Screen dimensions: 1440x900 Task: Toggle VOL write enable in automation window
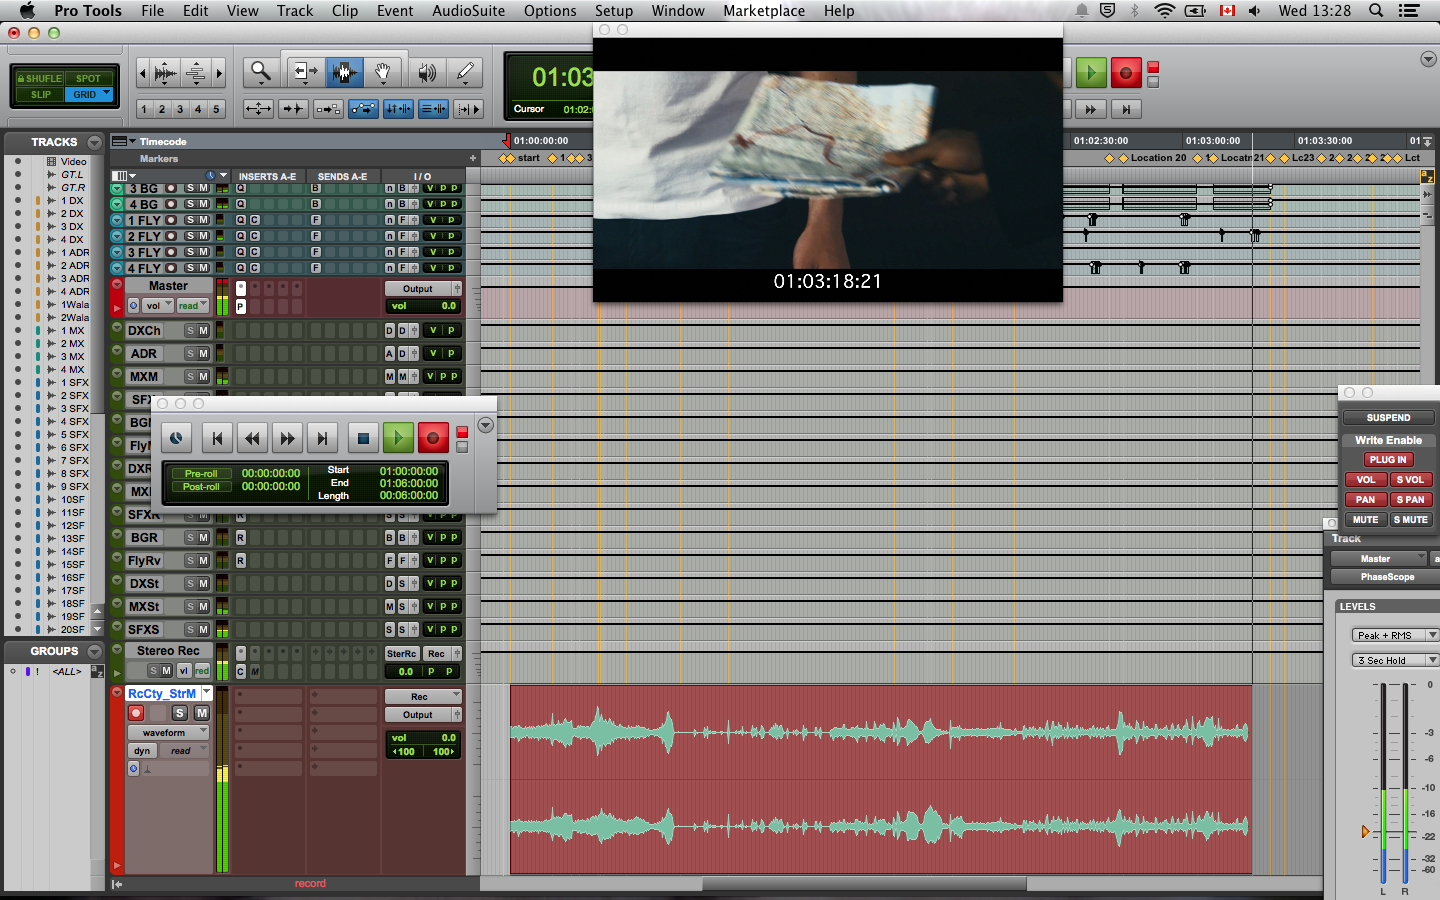pyautogui.click(x=1365, y=480)
